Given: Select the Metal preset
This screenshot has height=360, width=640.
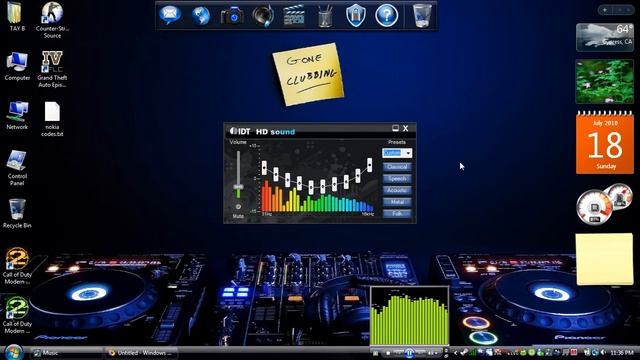Looking at the screenshot, I should pyautogui.click(x=397, y=202).
